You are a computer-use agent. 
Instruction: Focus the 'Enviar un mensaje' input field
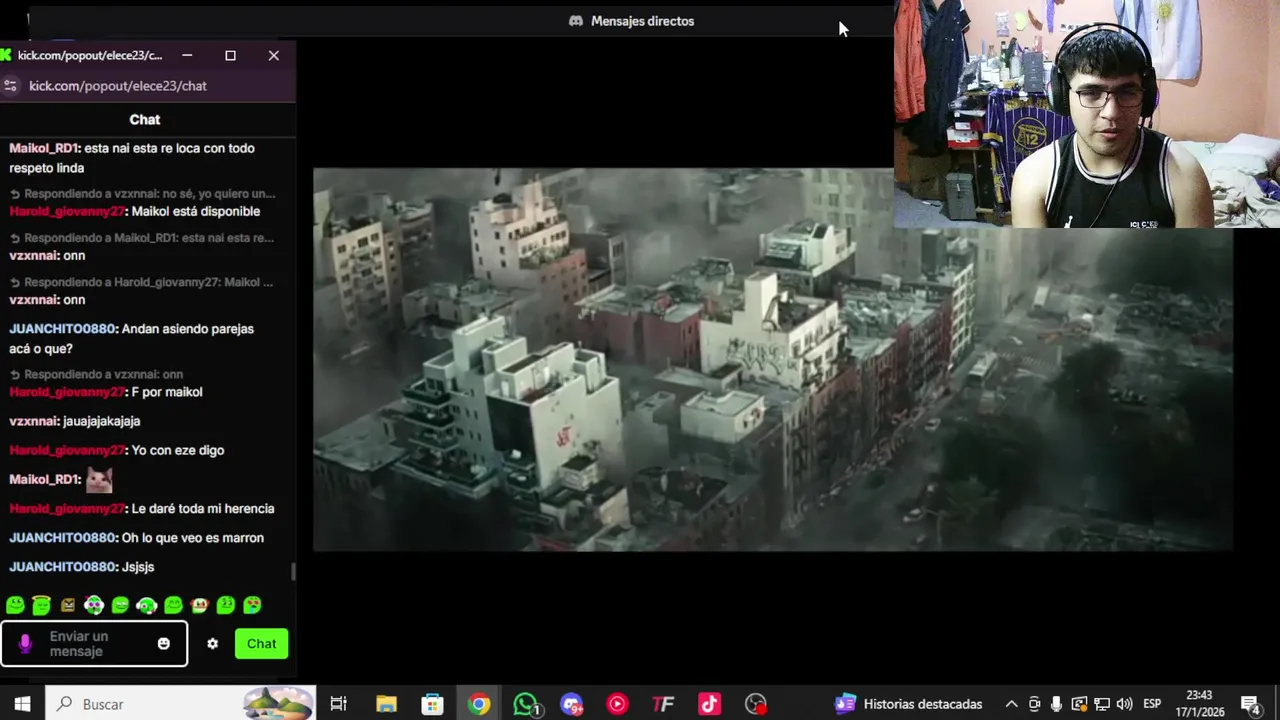pos(94,644)
